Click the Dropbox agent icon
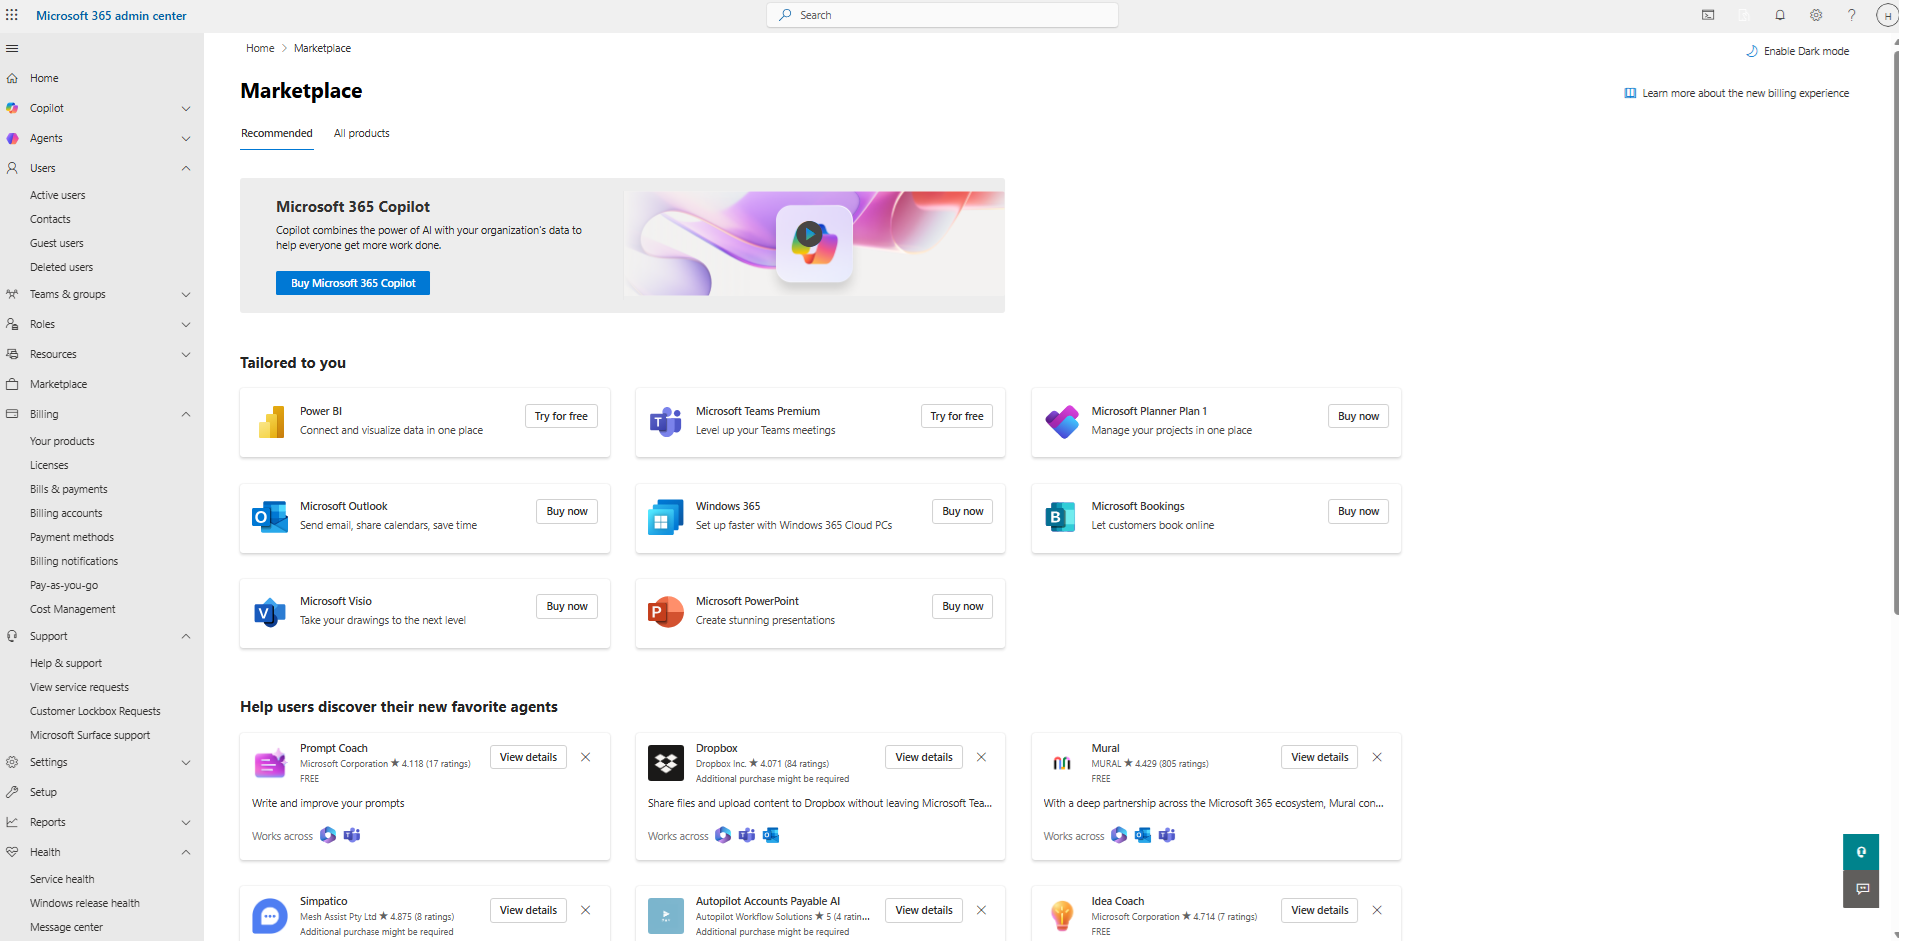Screen dimensions: 1906x941 pos(666,763)
